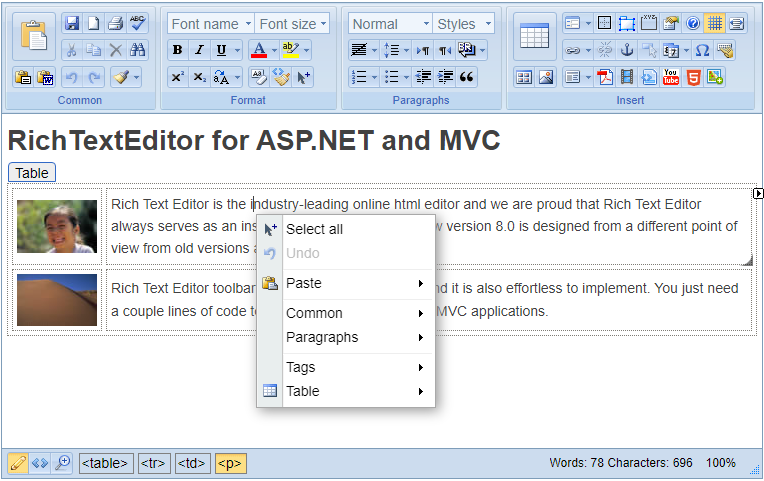Toggle italic formatting

coord(199,50)
